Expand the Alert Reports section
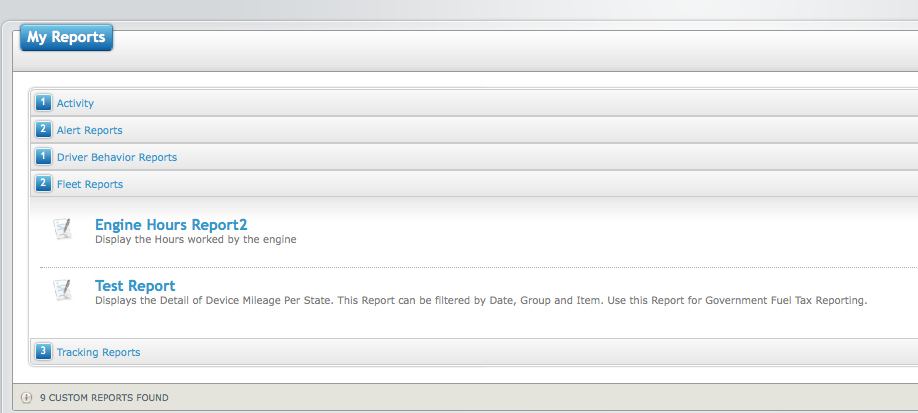918x413 pixels. tap(90, 130)
